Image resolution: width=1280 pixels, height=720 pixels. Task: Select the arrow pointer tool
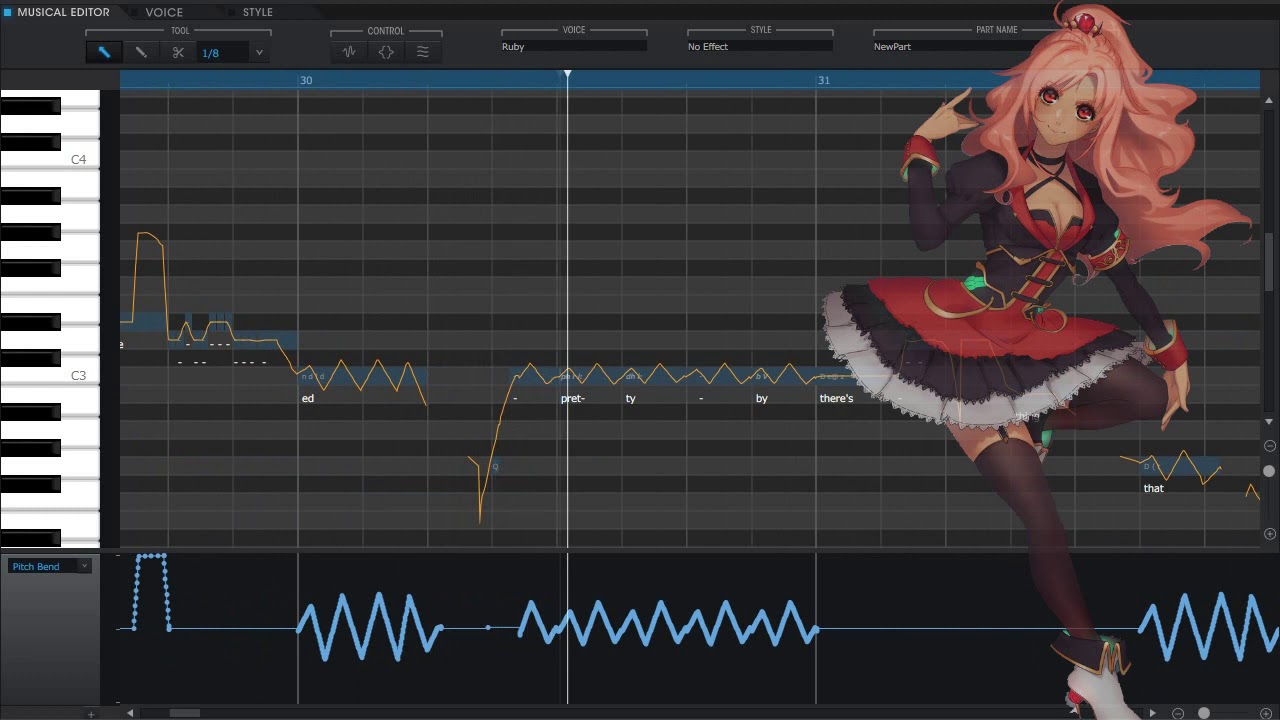pos(104,52)
